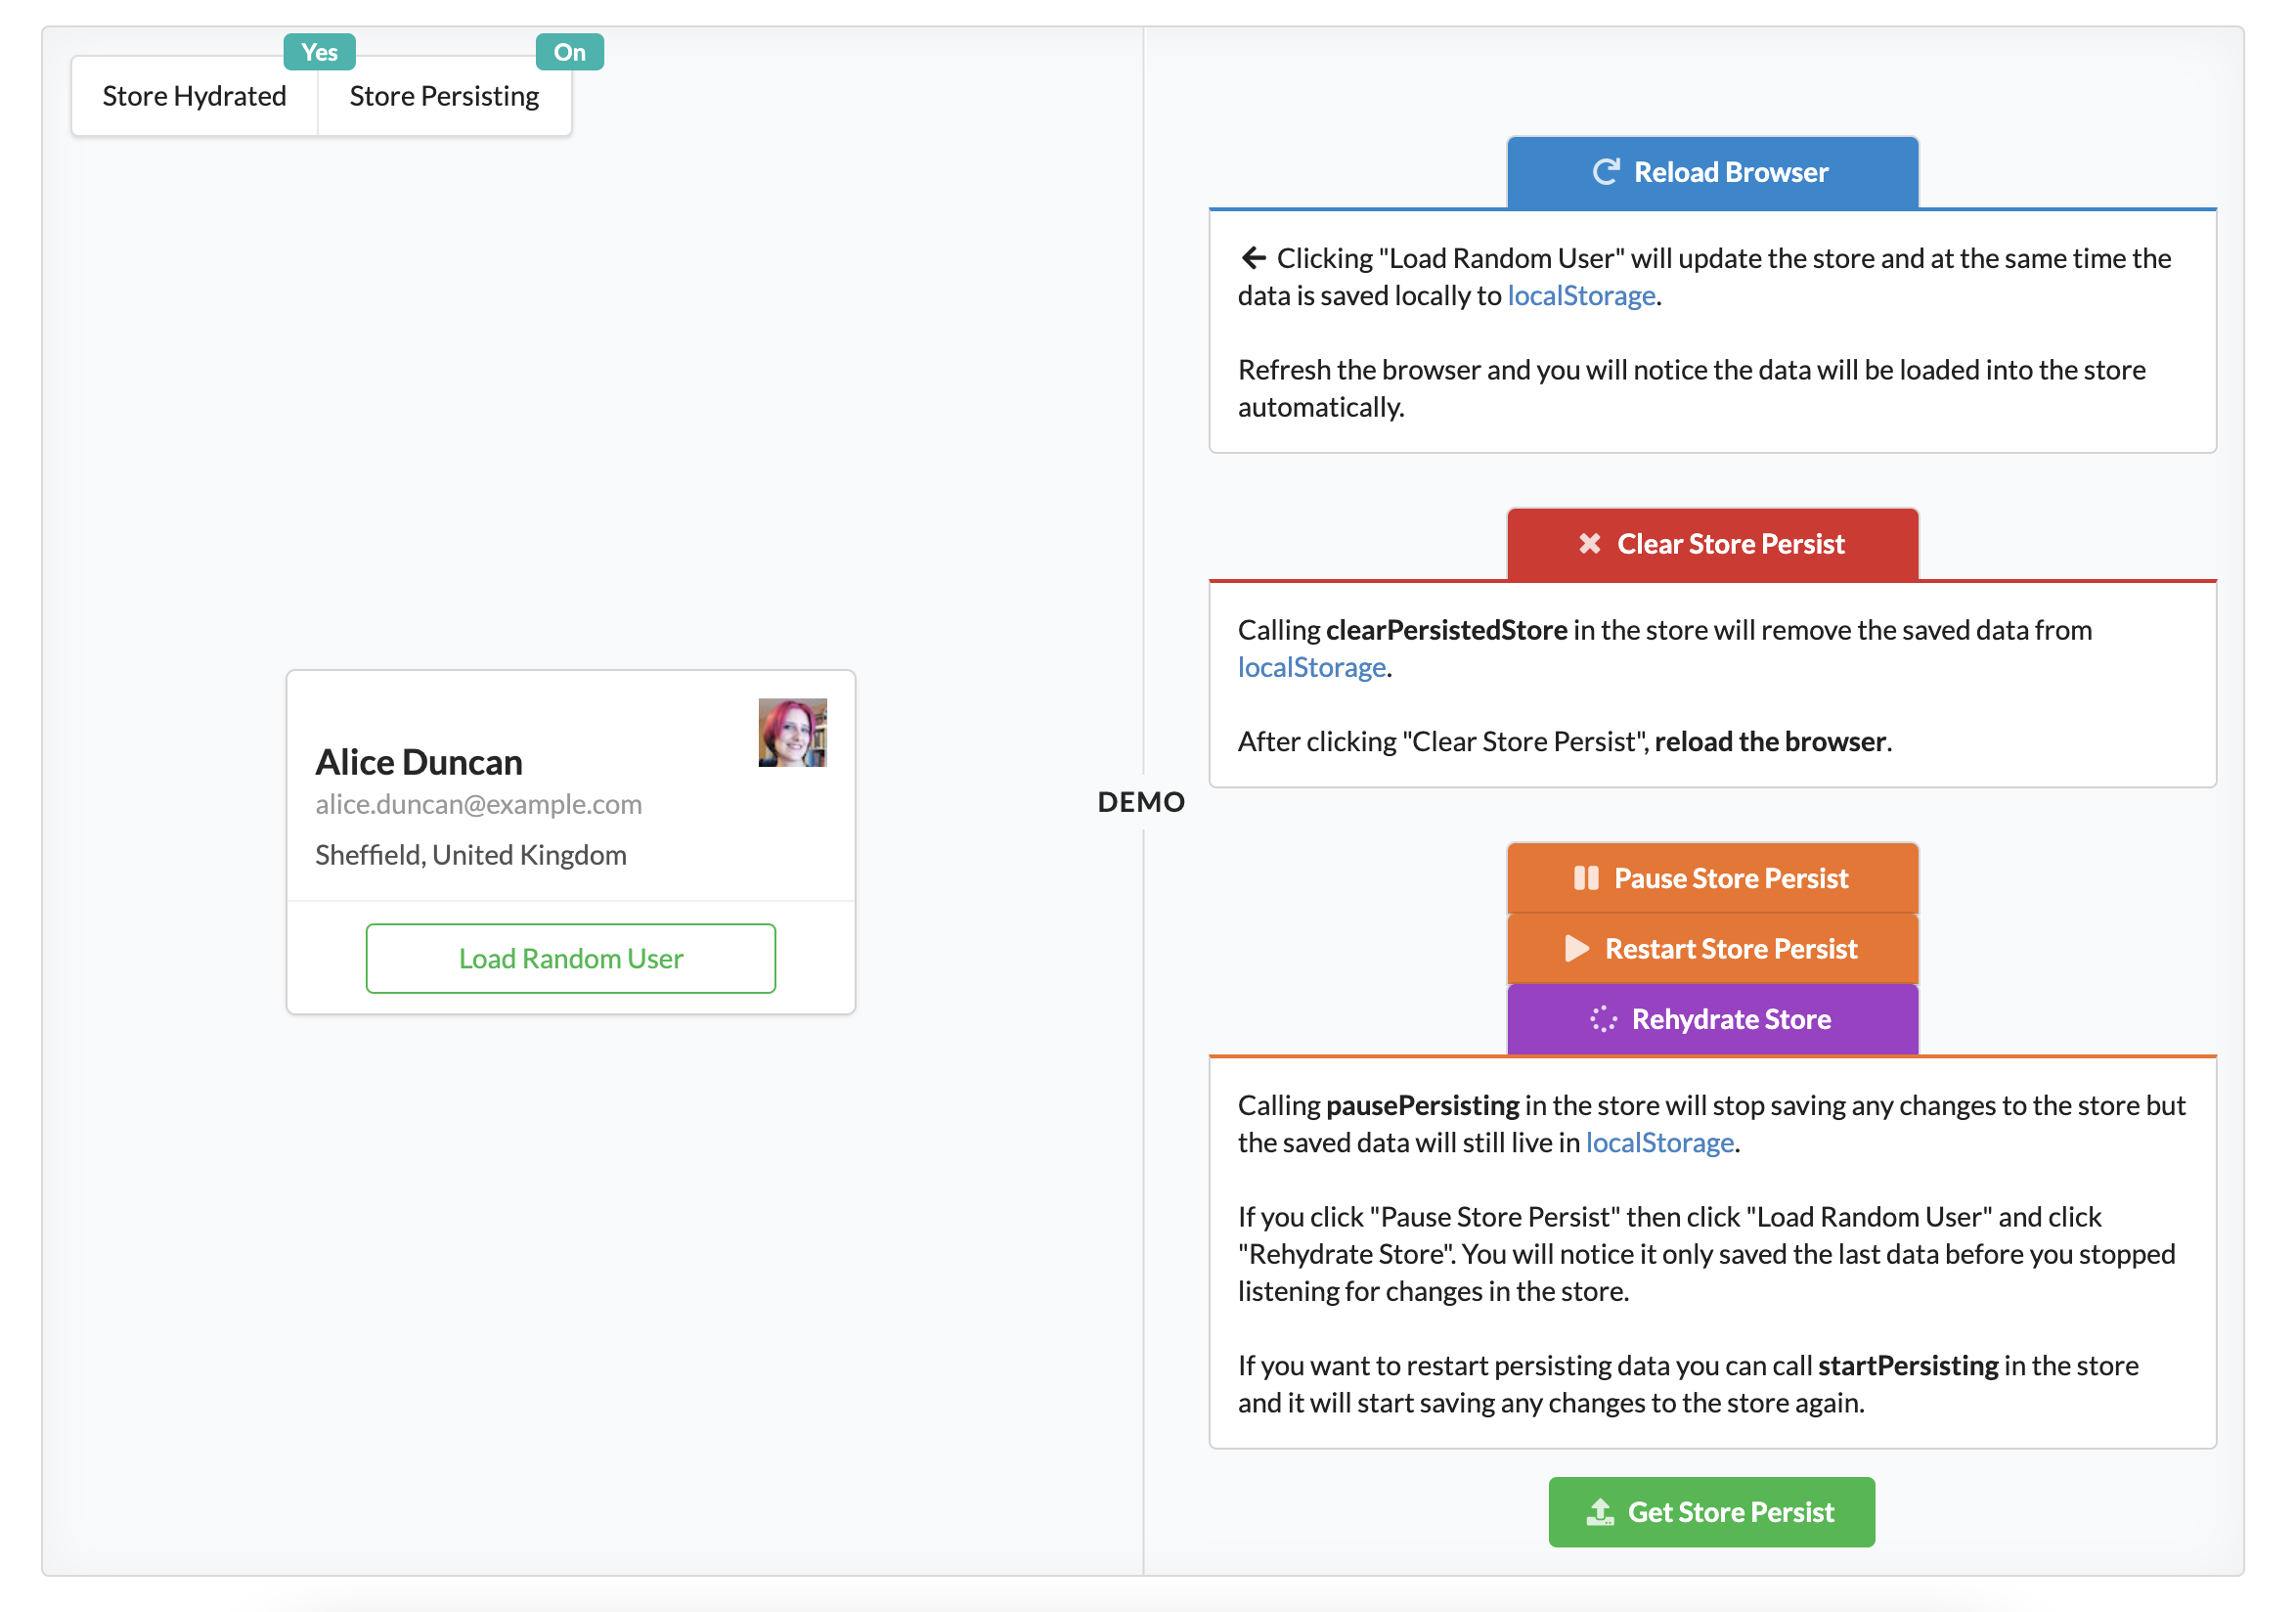
Task: Click the green 'Yes' hydrated badge
Action: tap(319, 52)
